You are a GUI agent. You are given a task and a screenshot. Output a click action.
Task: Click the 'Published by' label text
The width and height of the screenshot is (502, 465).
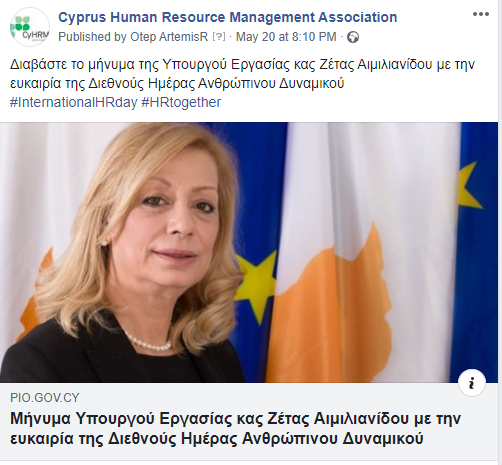coord(93,37)
